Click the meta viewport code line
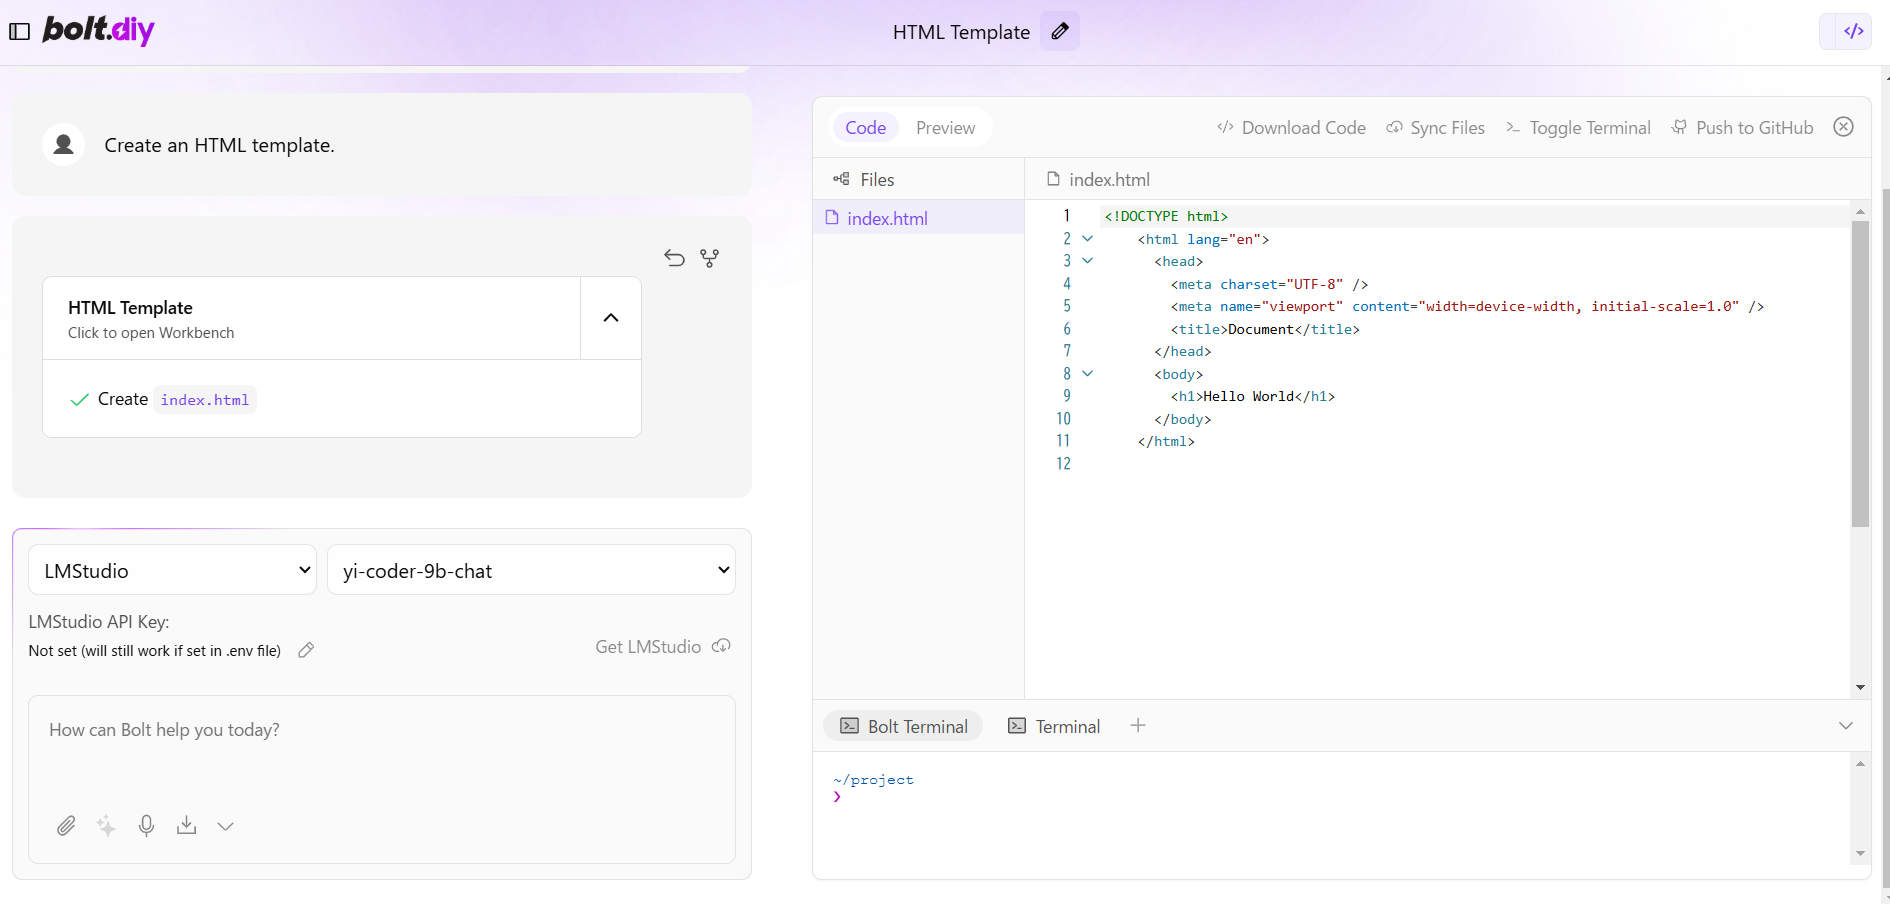 (1467, 307)
